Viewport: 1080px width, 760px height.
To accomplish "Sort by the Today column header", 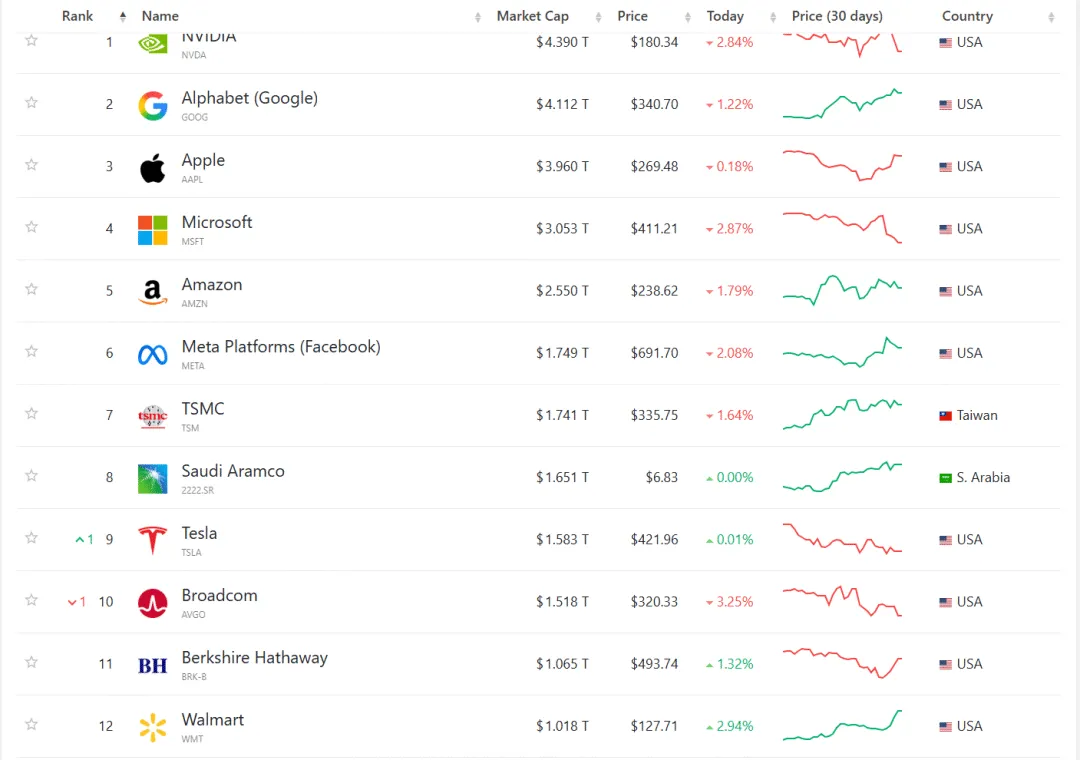I will pyautogui.click(x=725, y=16).
